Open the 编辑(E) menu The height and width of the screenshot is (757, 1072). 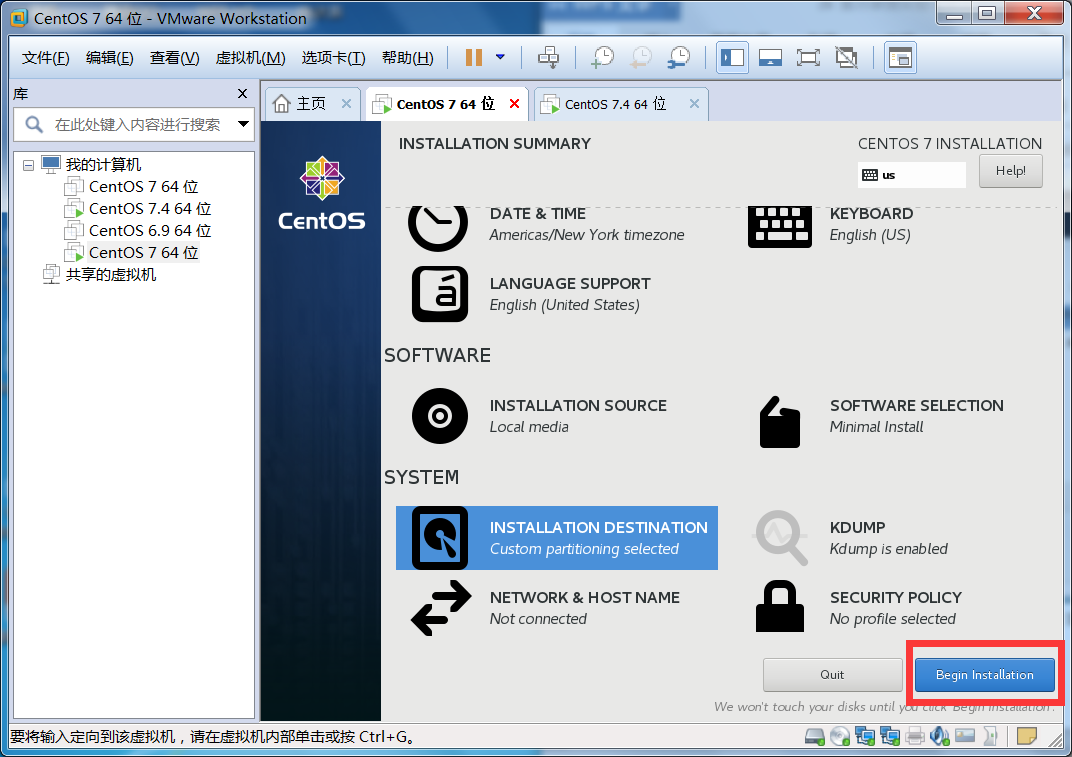click(109, 58)
